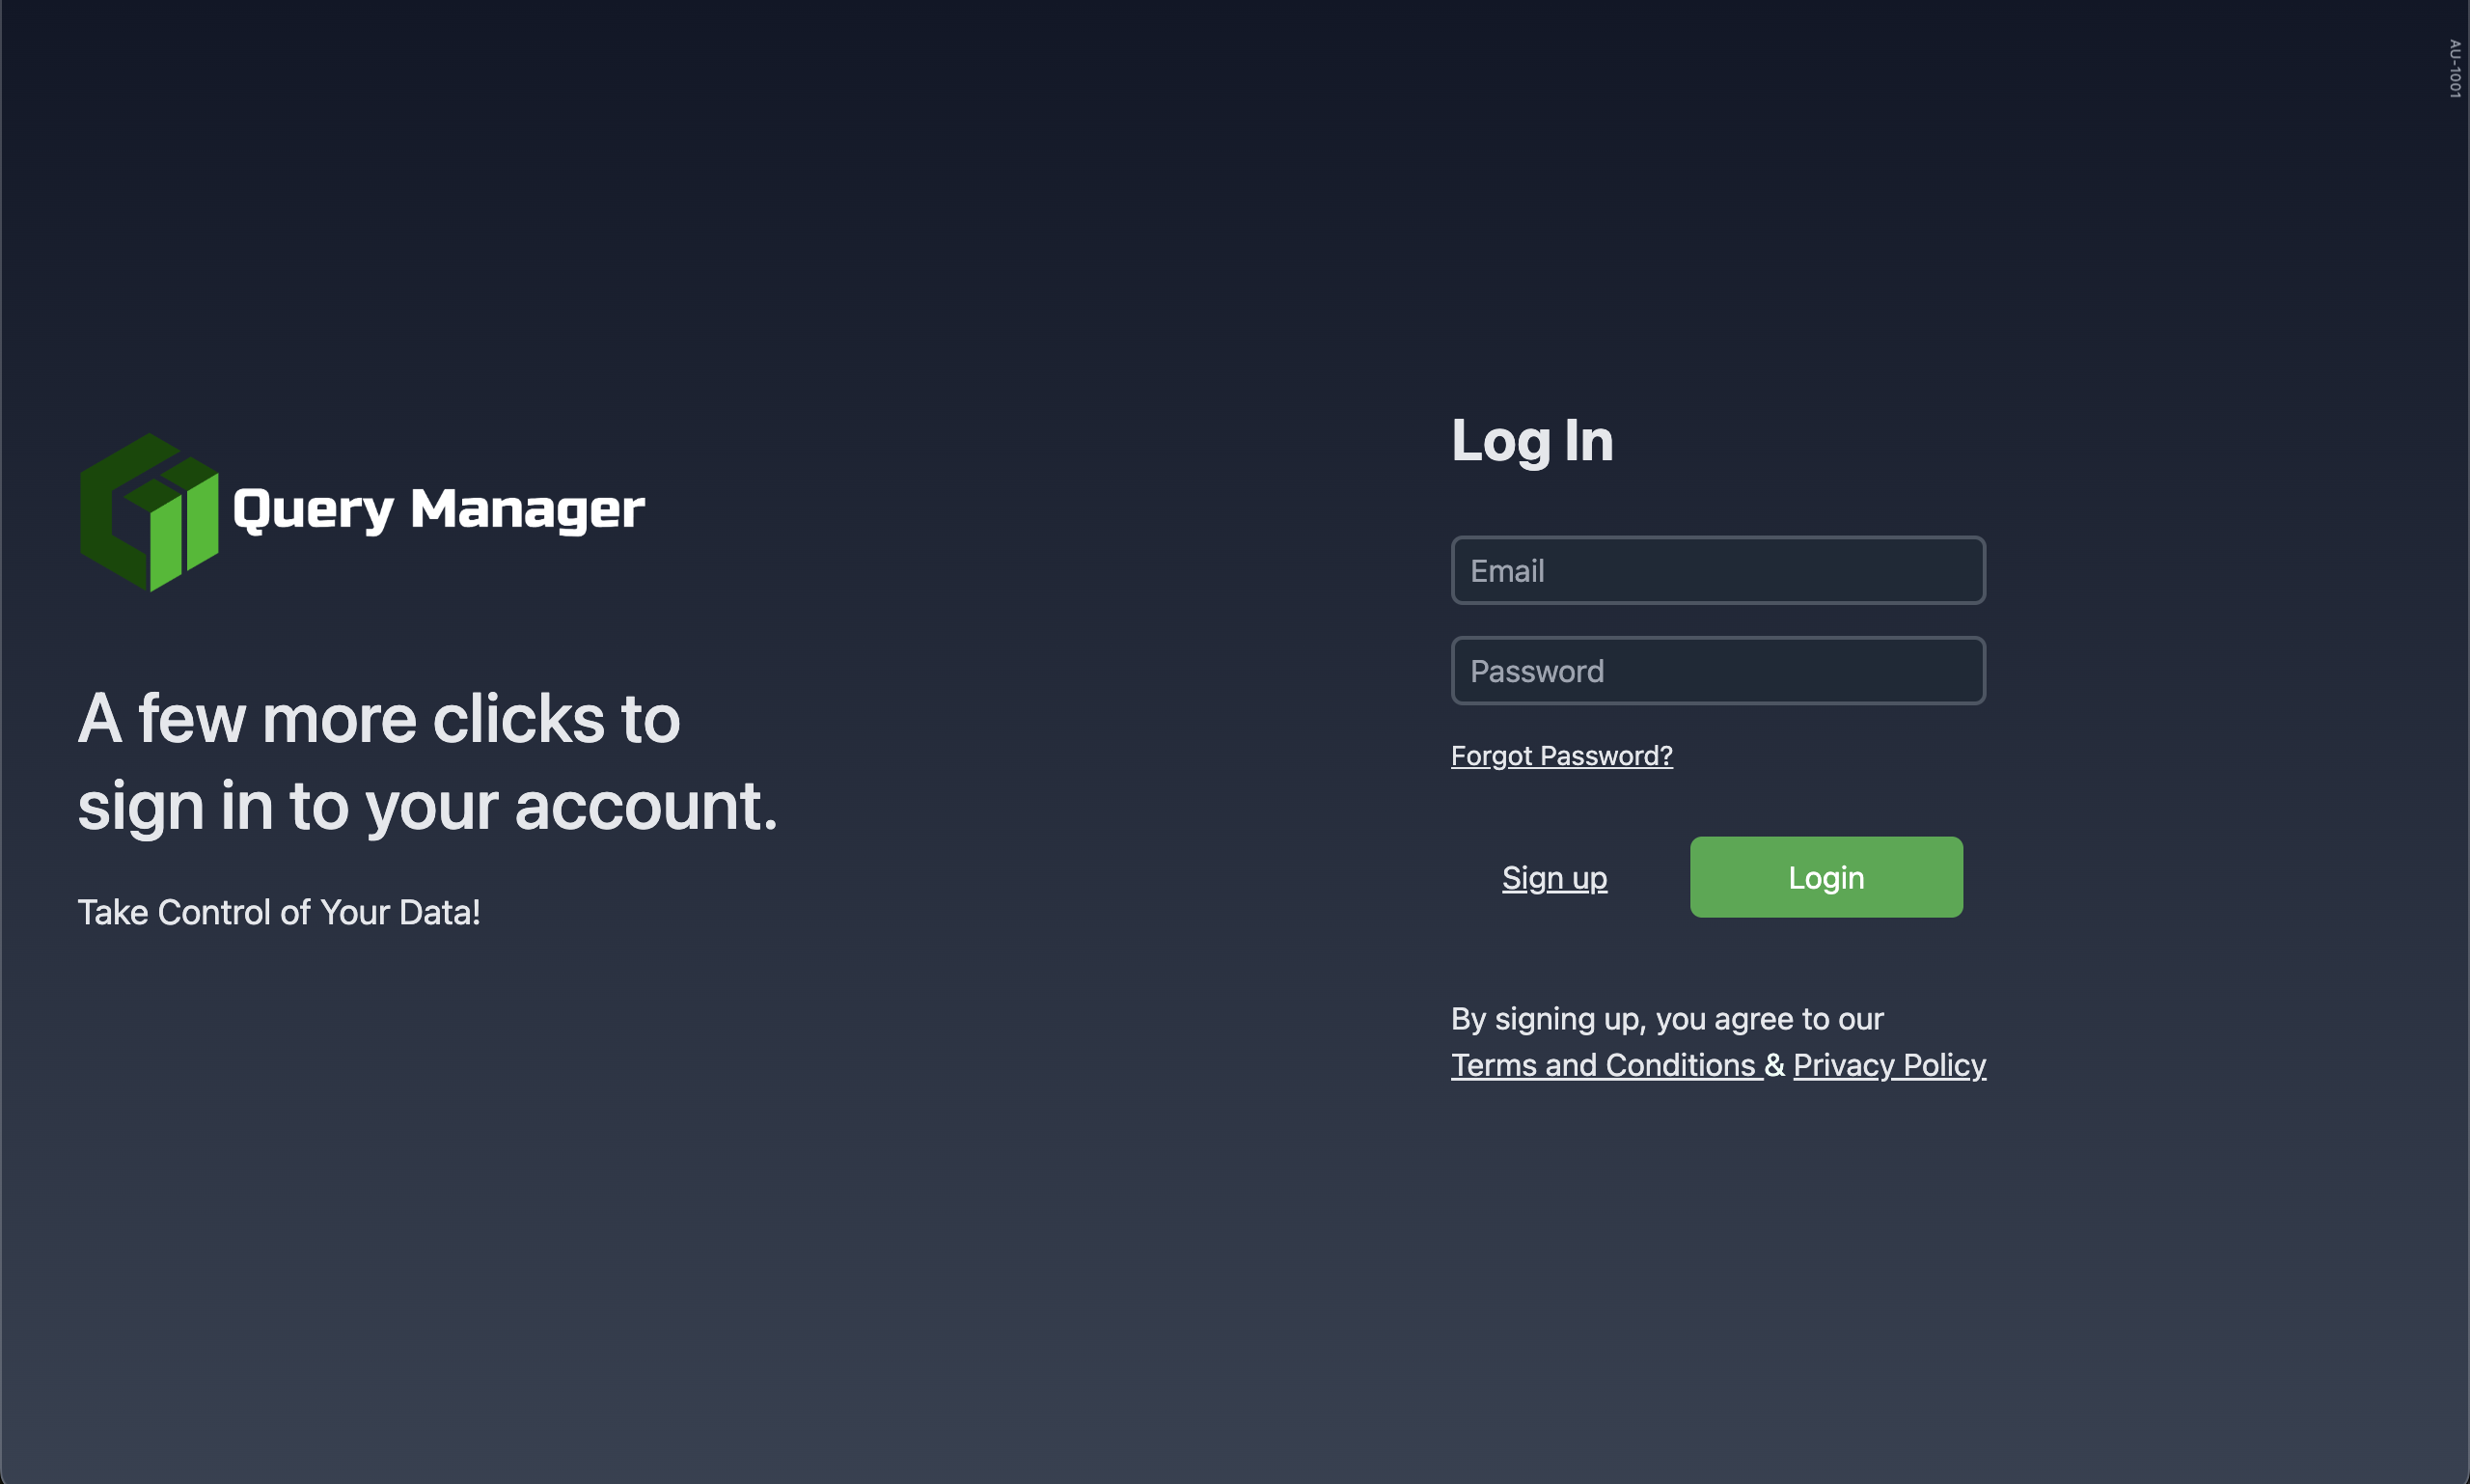
Task: Click the Log In heading
Action: (x=1531, y=440)
